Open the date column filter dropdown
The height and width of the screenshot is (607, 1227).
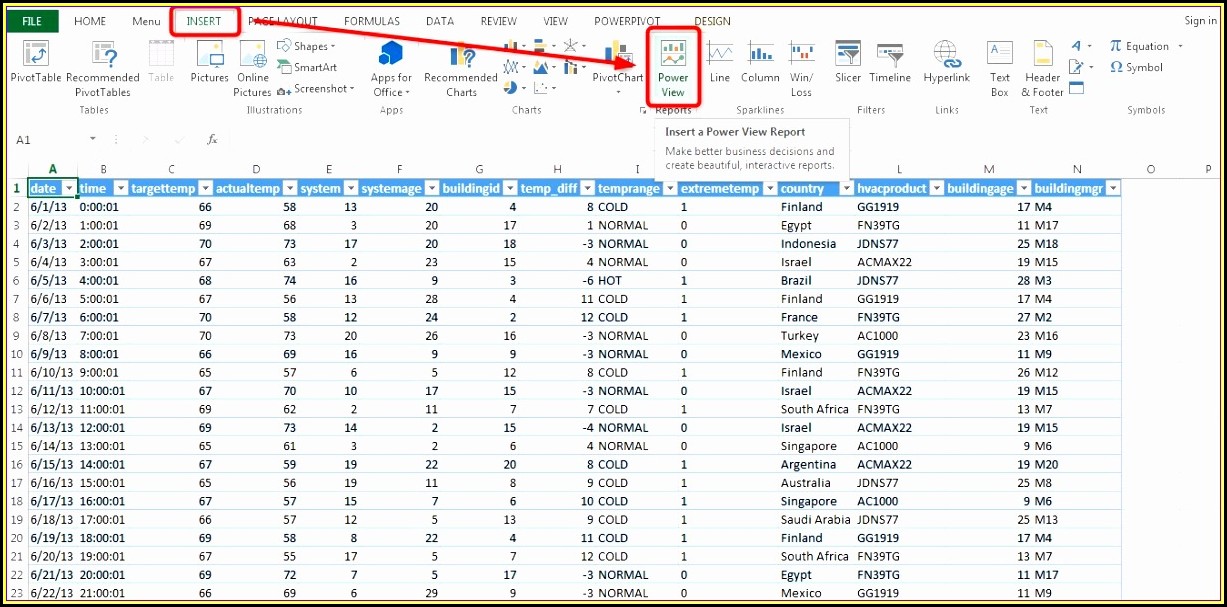click(69, 188)
